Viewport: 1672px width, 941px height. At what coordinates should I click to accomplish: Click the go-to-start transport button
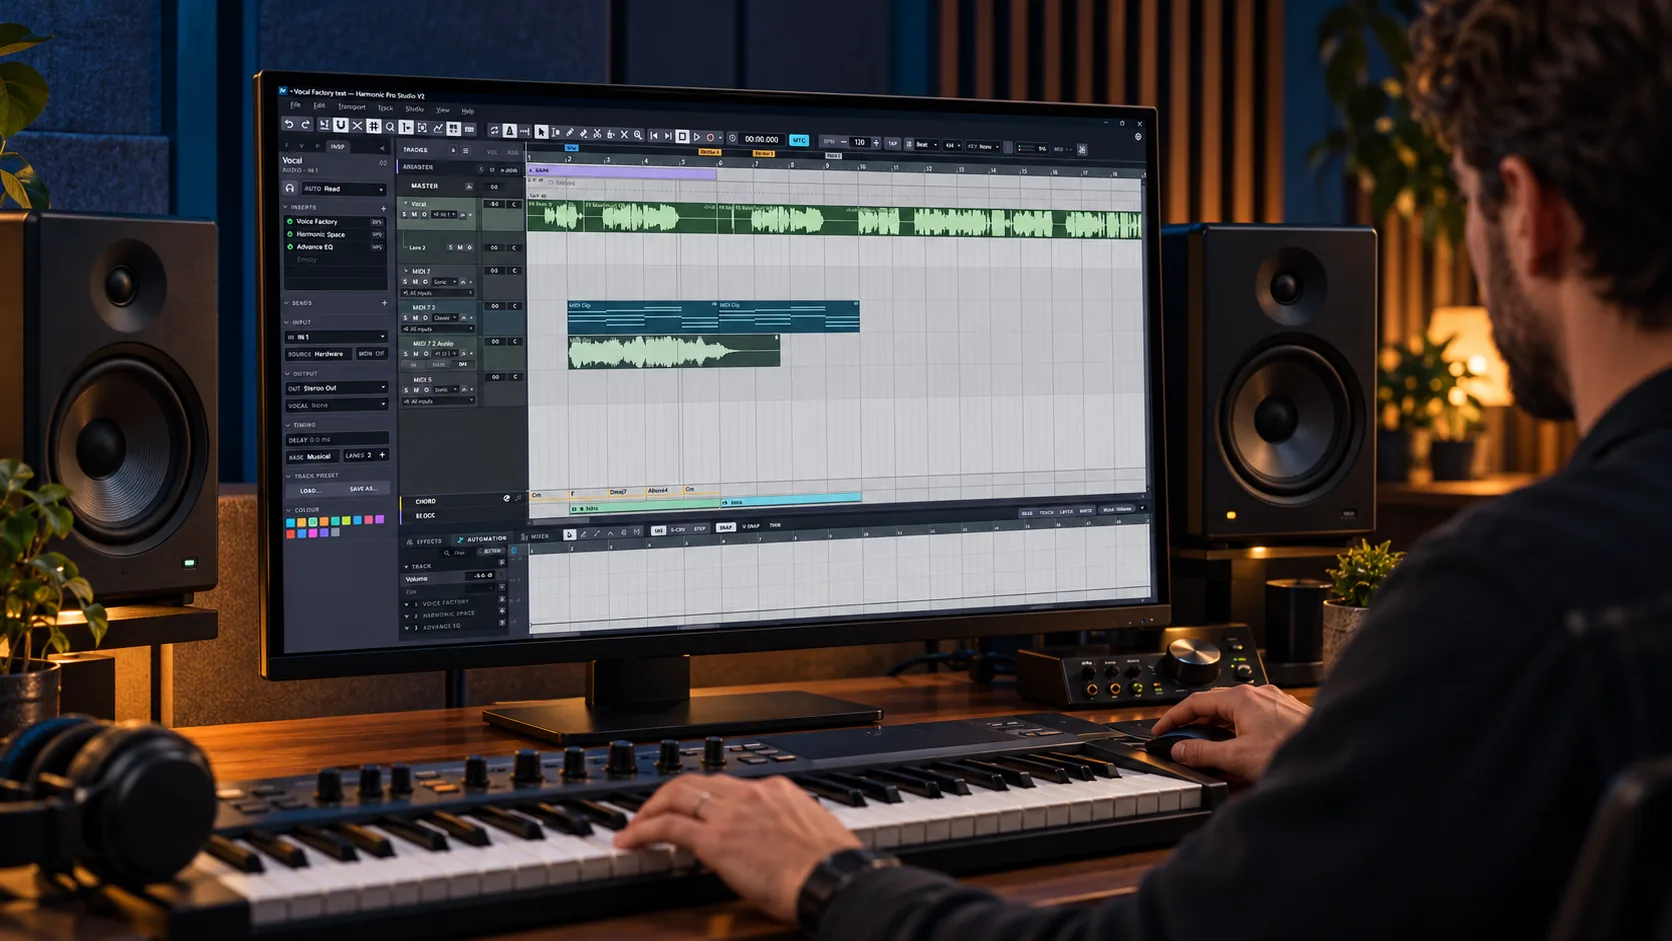[x=654, y=135]
